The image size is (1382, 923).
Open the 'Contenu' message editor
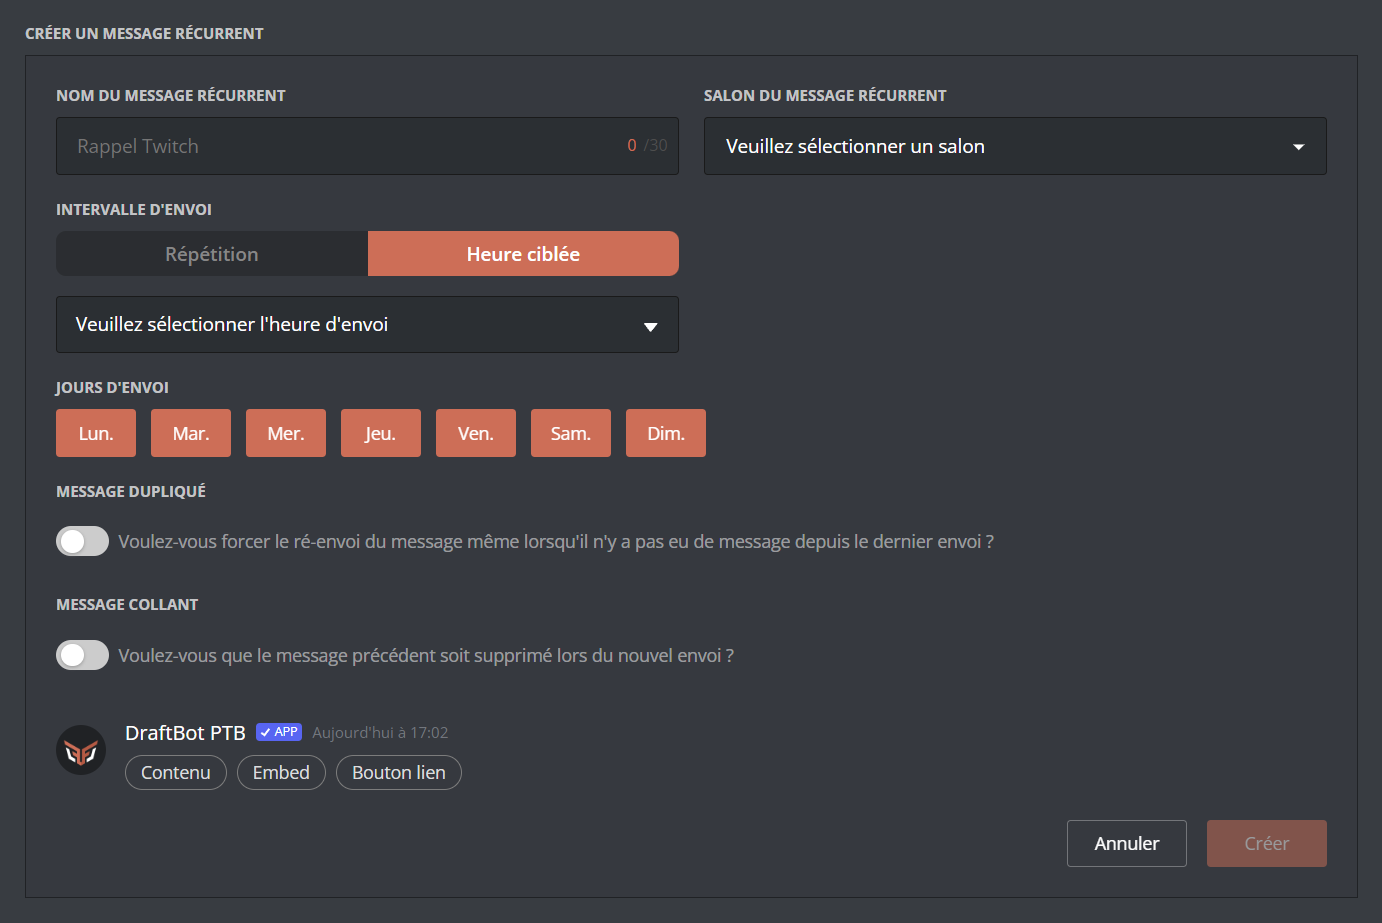175,772
